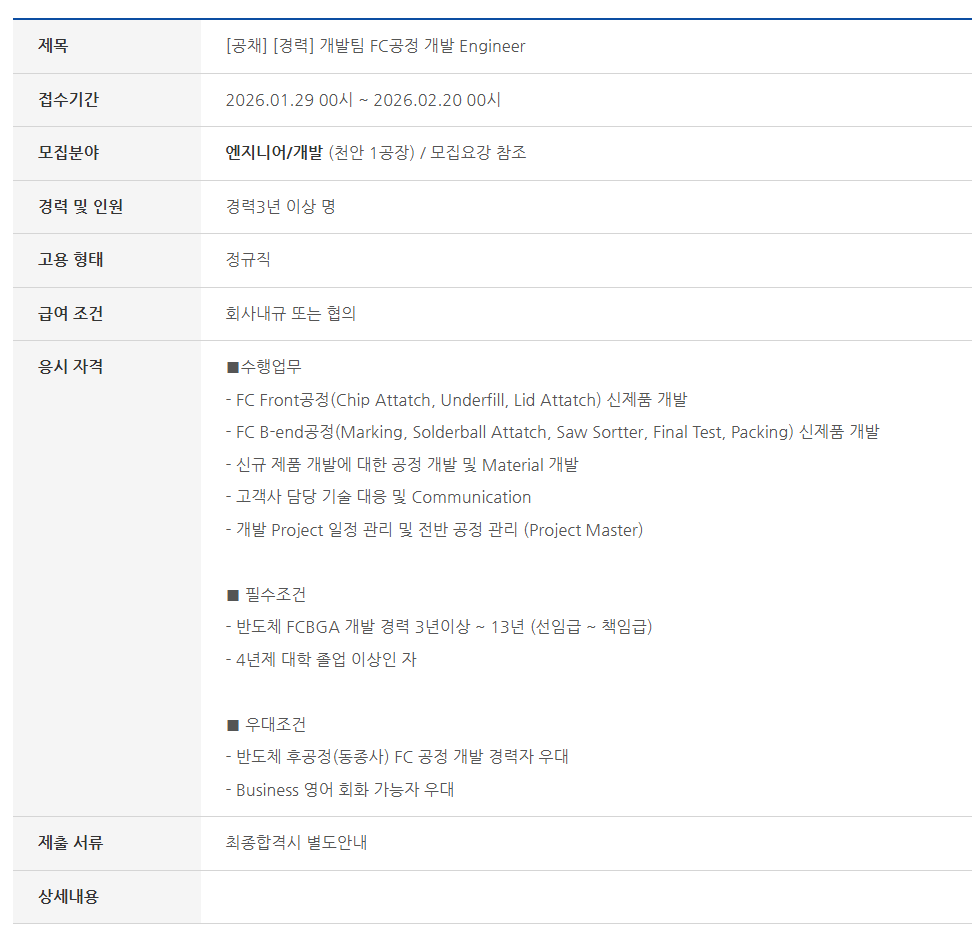Viewport: 972px width, 942px height.
Task: Click the 응시 자격 row label
Action: click(70, 367)
